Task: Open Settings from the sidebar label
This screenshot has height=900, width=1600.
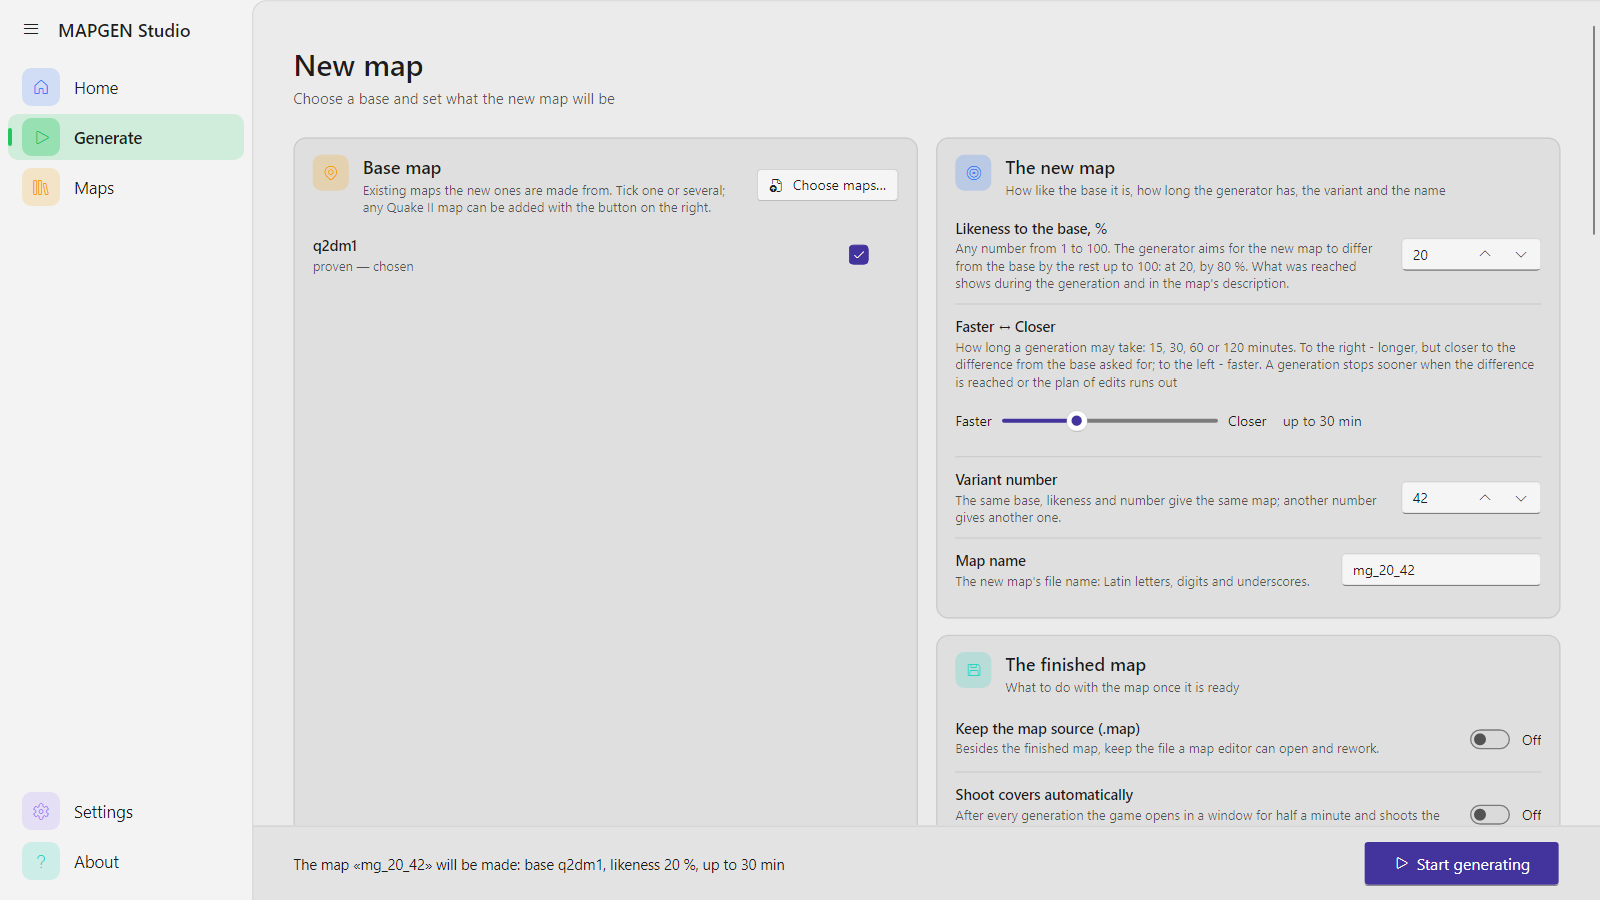Action: [103, 811]
